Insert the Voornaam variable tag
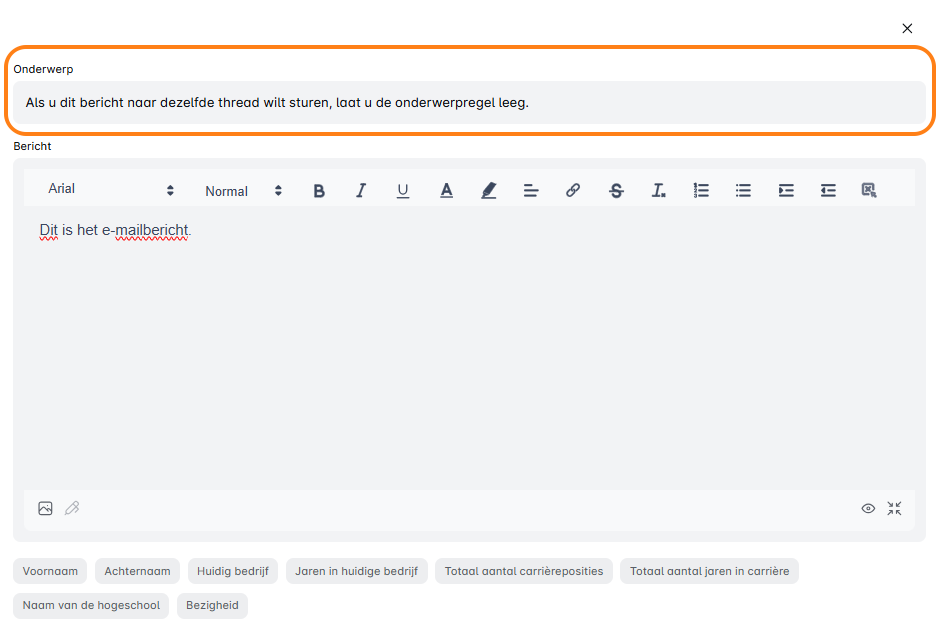 50,571
